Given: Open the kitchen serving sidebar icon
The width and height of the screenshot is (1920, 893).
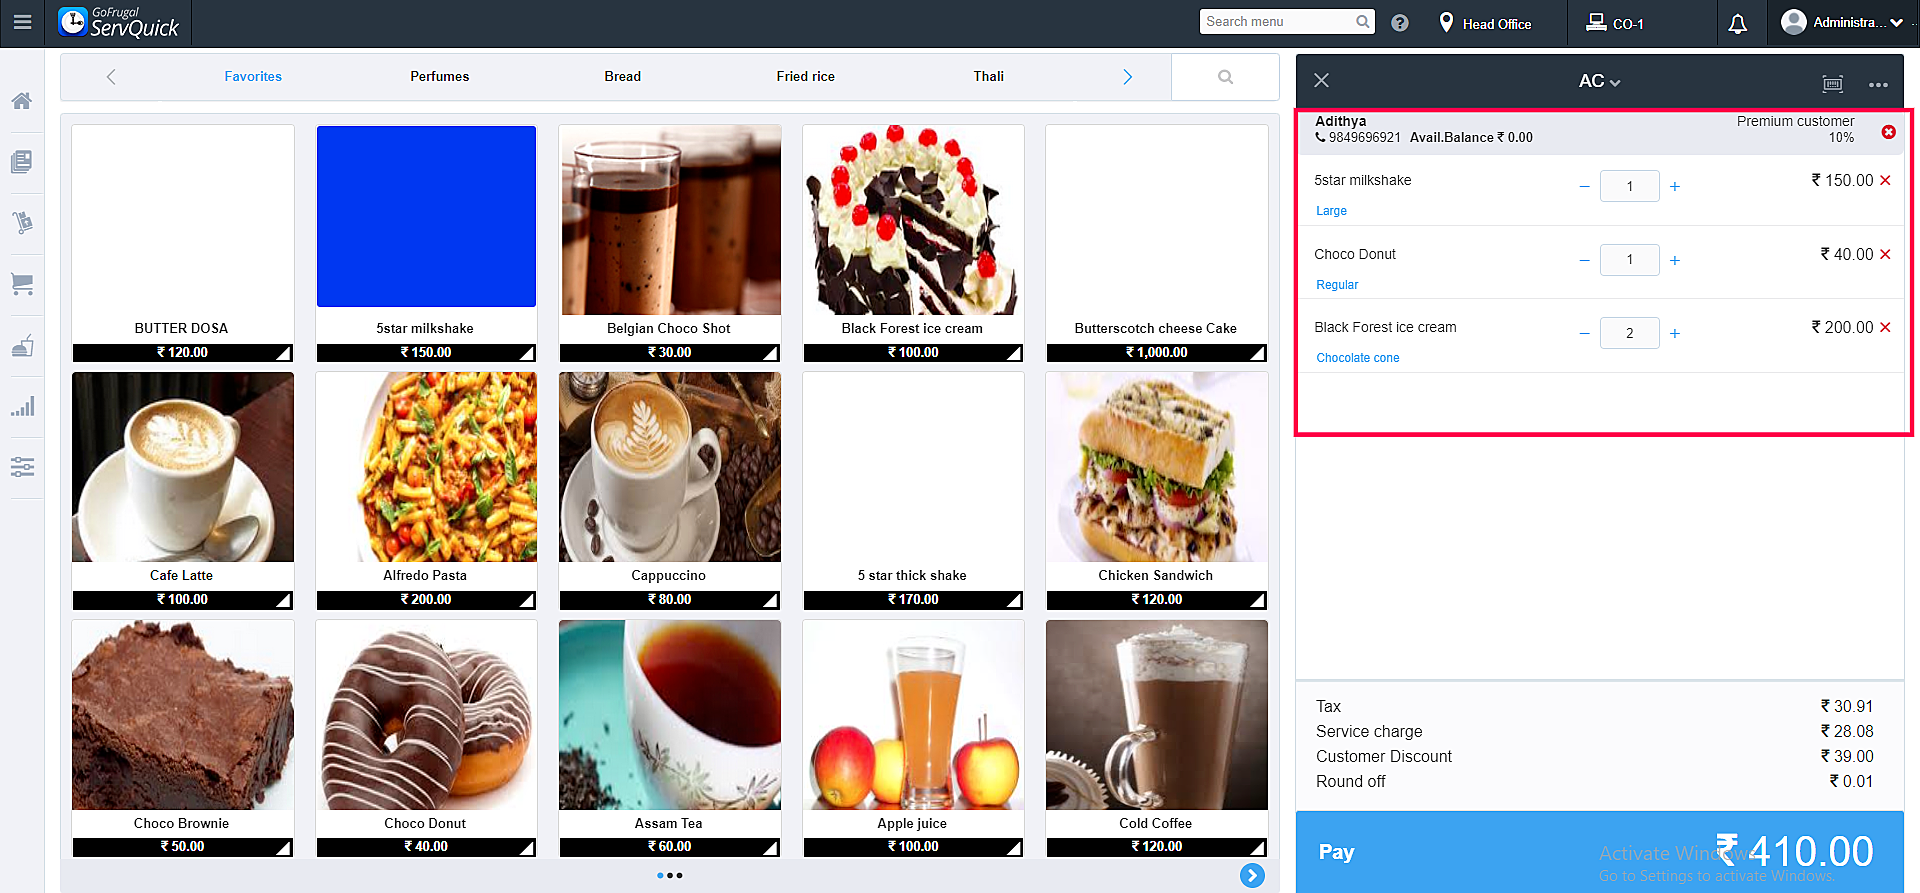Looking at the screenshot, I should [22, 345].
